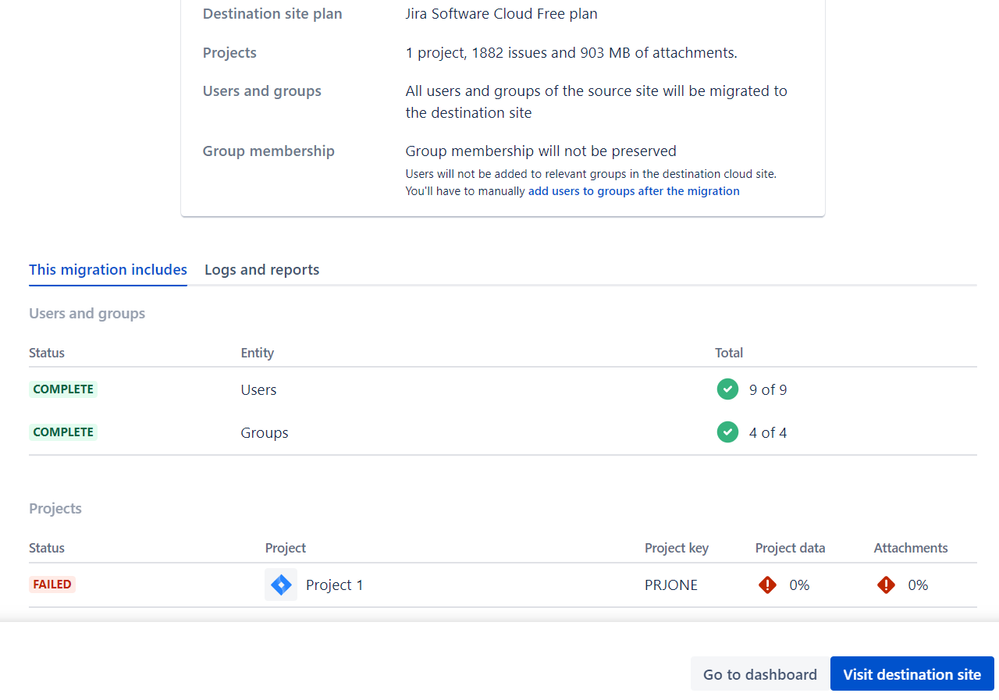Click the Project data column header
Image resolution: width=999 pixels, height=700 pixels.
[790, 548]
